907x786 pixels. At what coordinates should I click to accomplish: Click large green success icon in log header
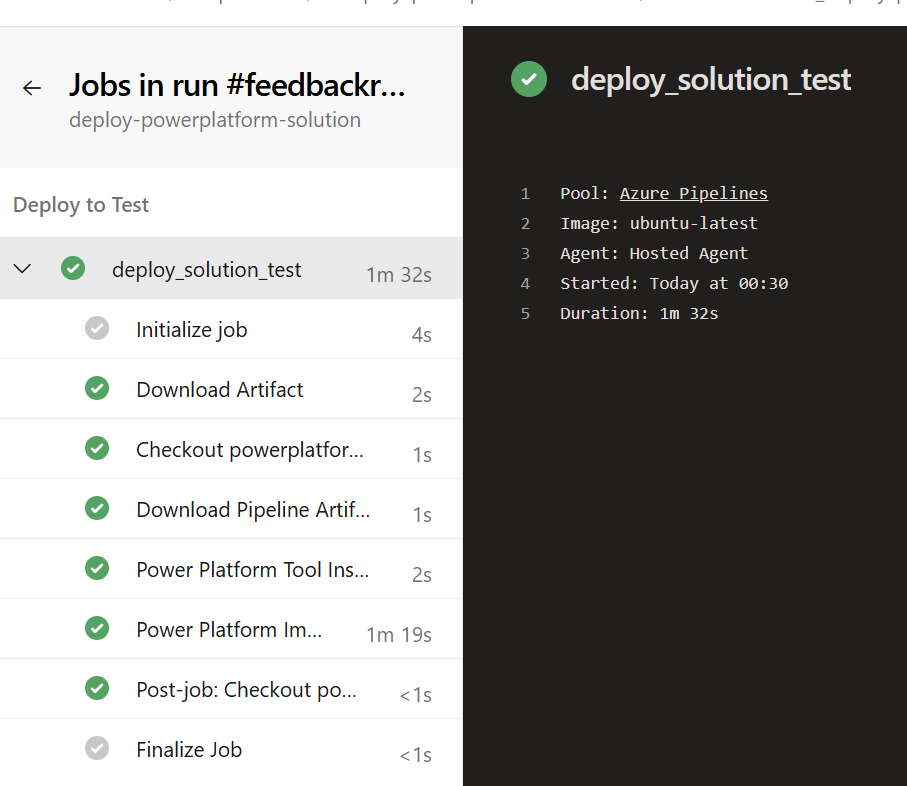pos(528,80)
